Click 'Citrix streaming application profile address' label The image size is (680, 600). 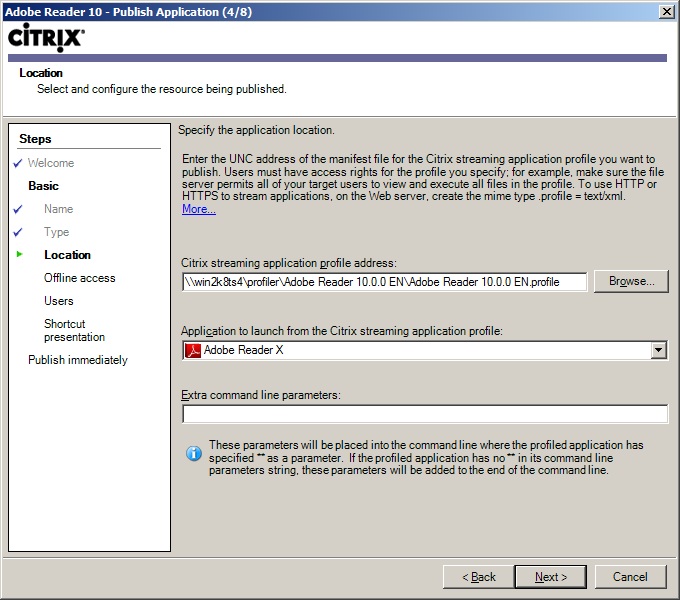(x=289, y=263)
